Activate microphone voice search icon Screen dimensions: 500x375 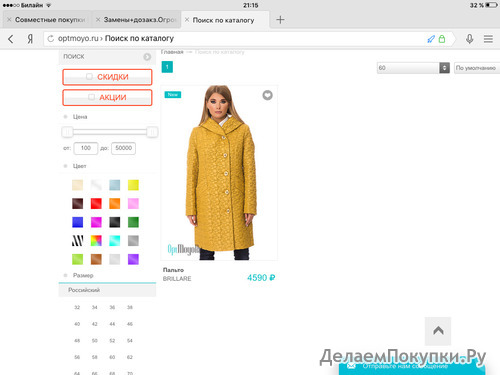[470, 39]
